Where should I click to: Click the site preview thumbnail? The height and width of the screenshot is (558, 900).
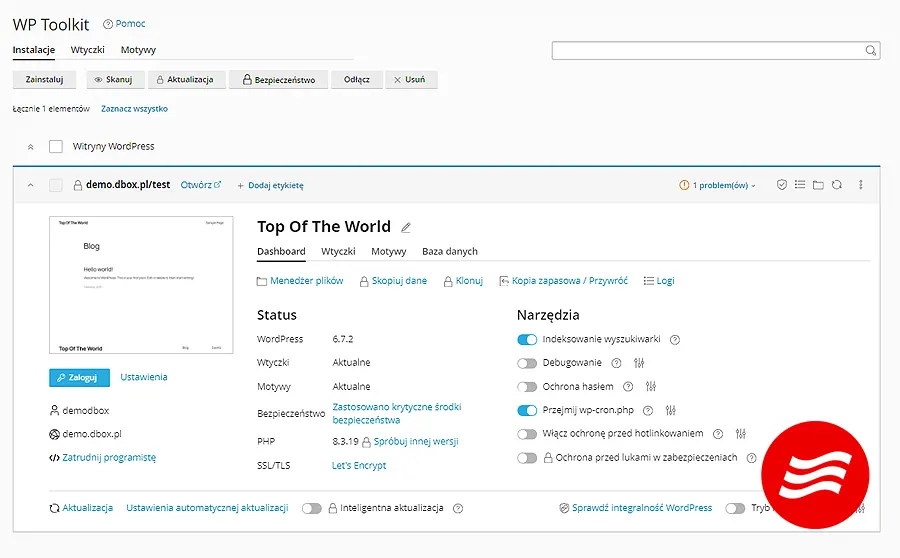(141, 285)
